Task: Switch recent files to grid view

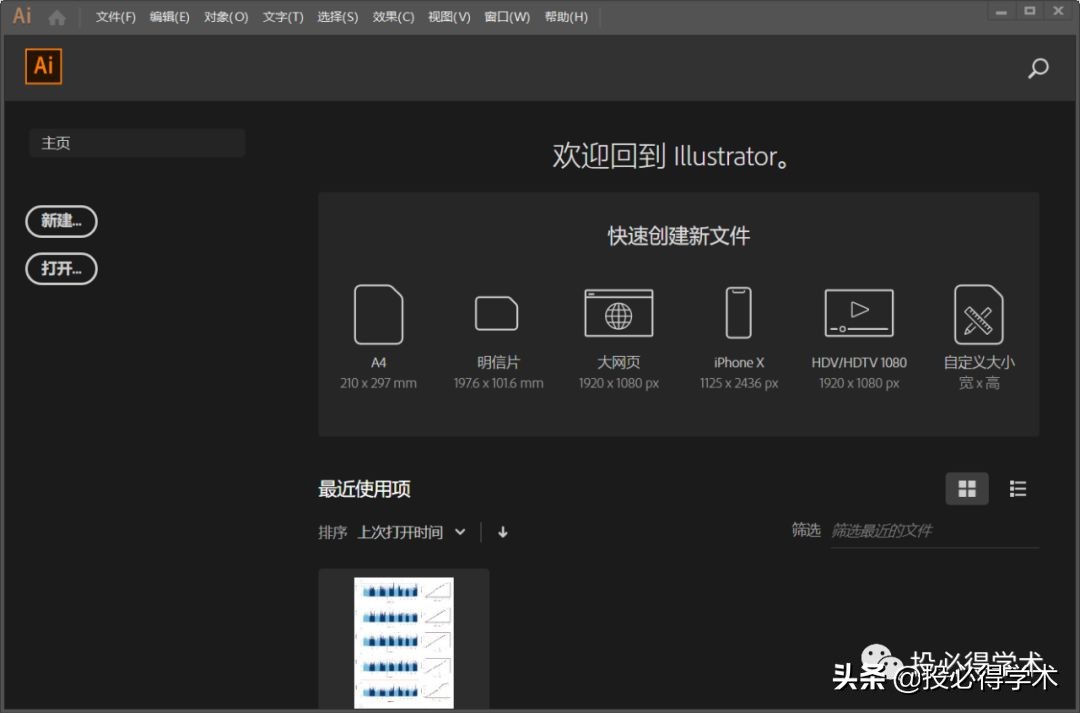Action: point(966,488)
